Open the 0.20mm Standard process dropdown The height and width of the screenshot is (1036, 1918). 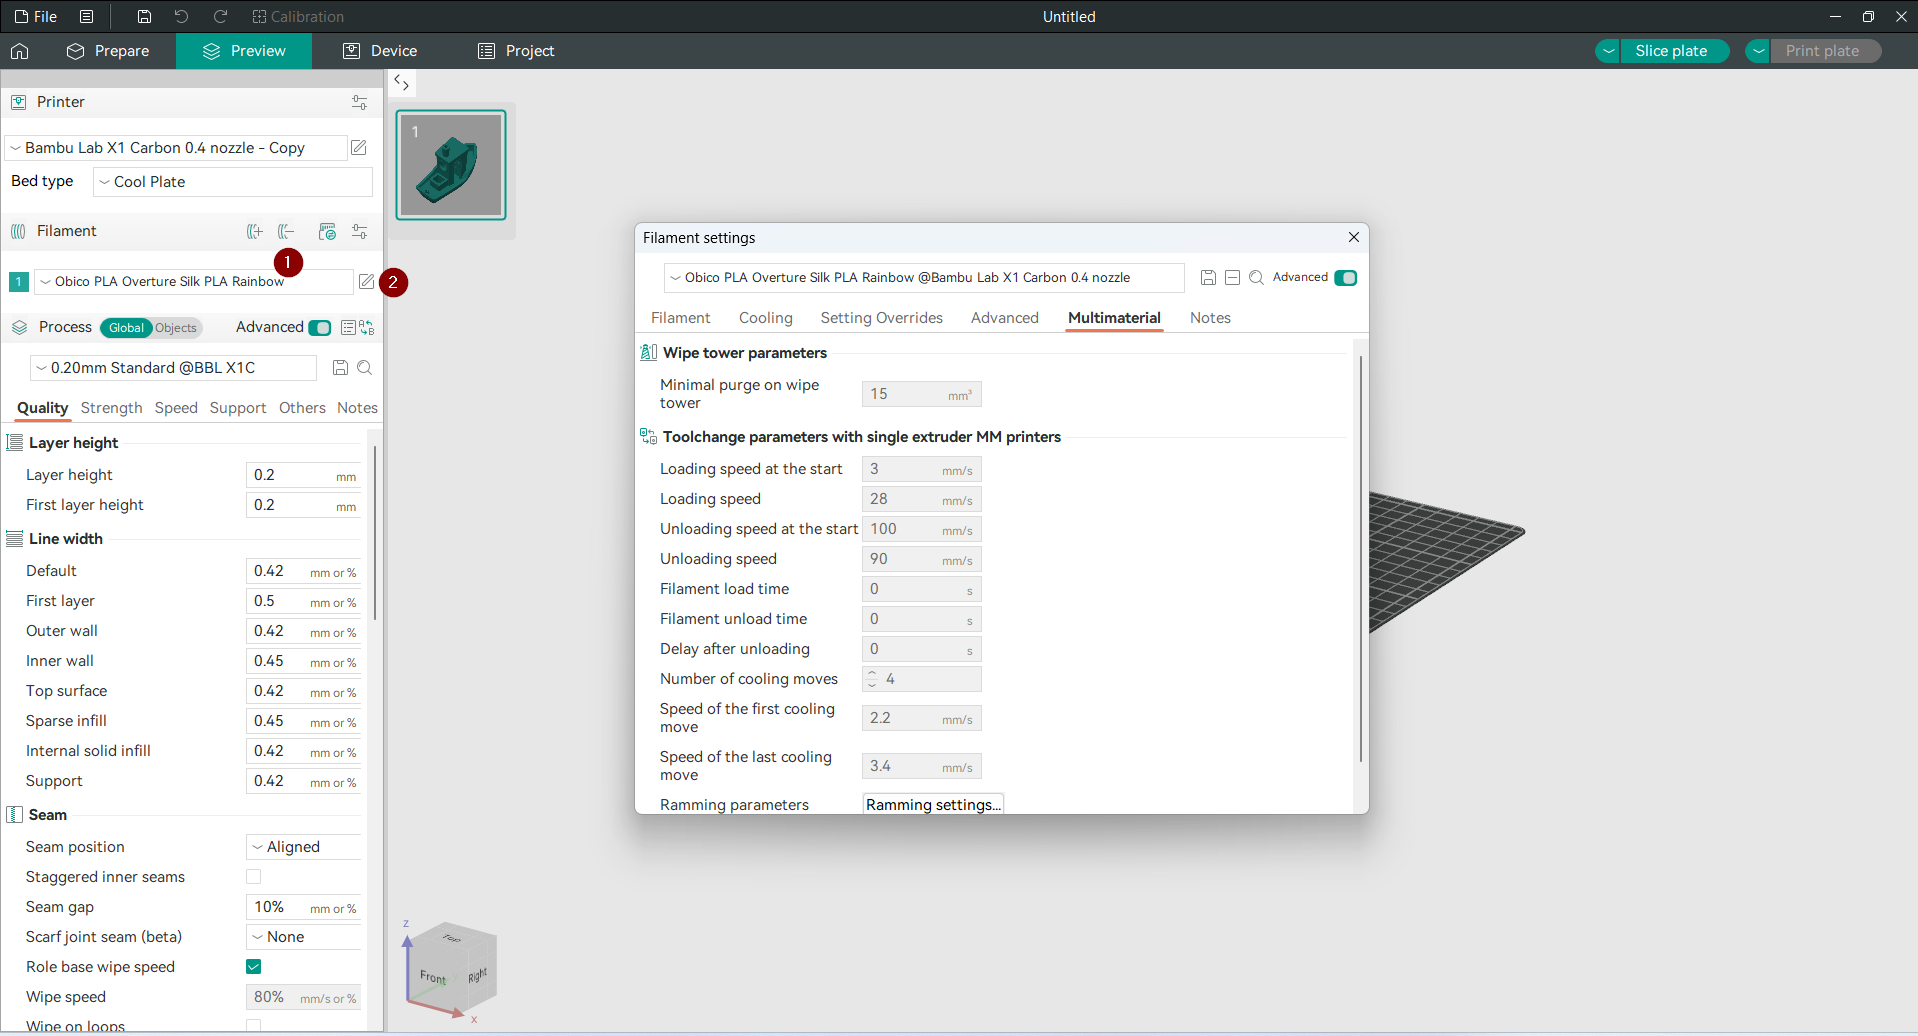point(174,368)
